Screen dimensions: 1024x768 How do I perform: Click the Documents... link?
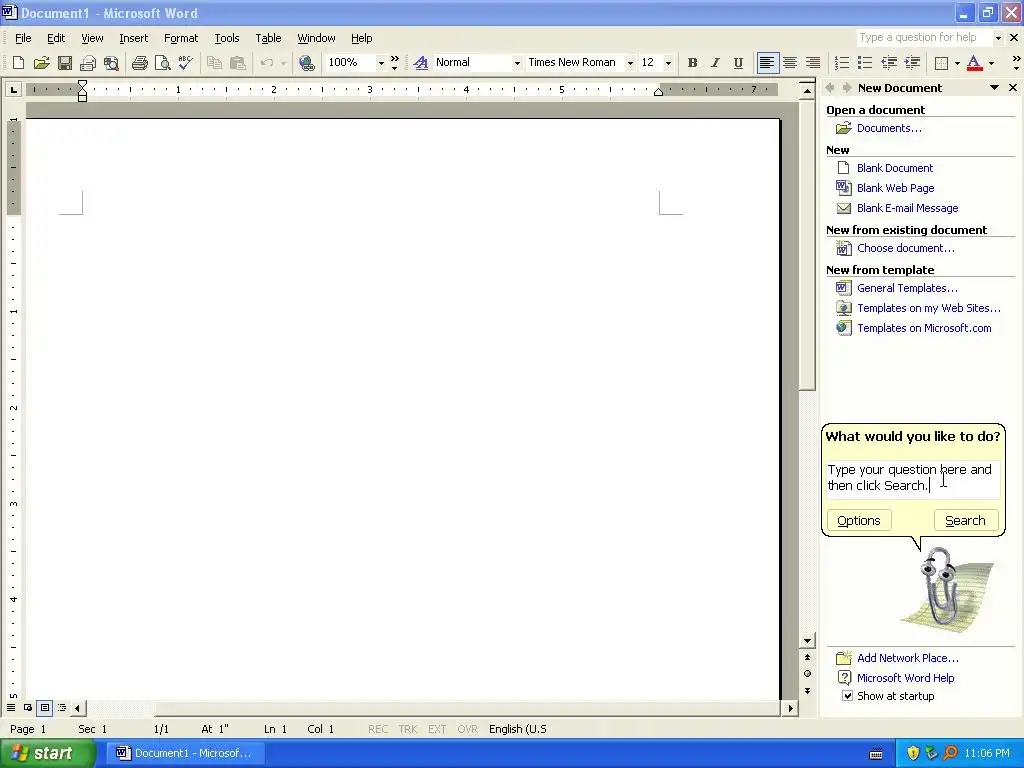(889, 128)
